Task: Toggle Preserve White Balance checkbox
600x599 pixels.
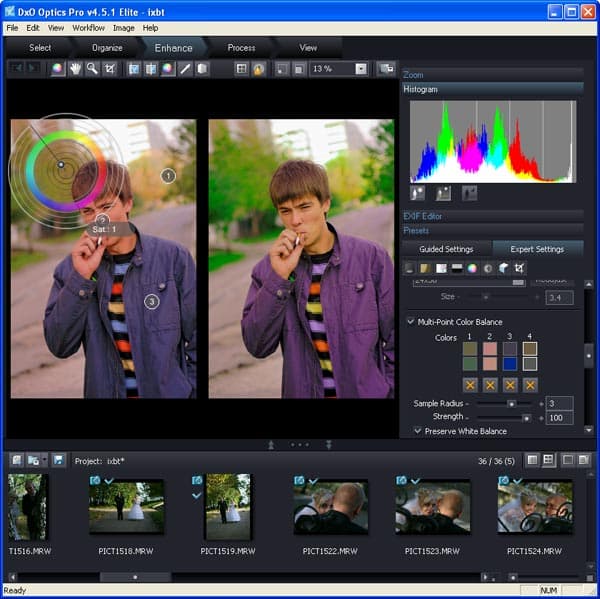Action: tap(418, 431)
